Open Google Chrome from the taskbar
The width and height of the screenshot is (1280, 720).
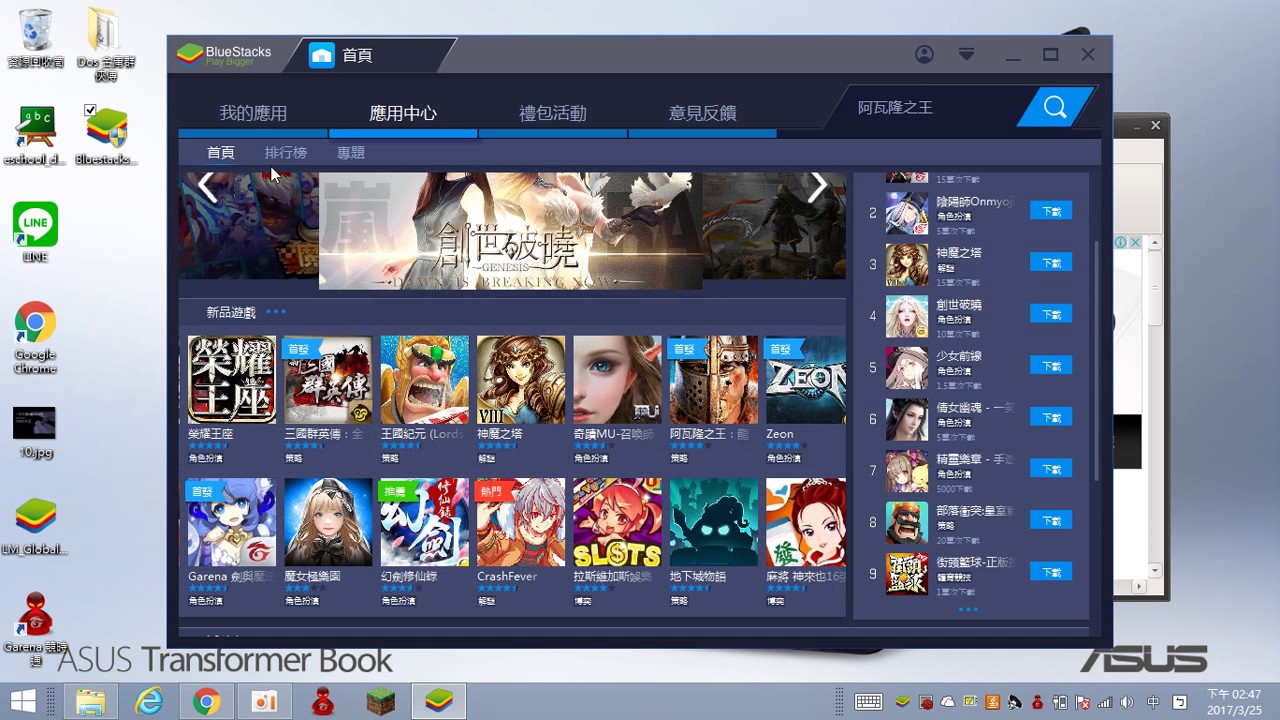(207, 702)
